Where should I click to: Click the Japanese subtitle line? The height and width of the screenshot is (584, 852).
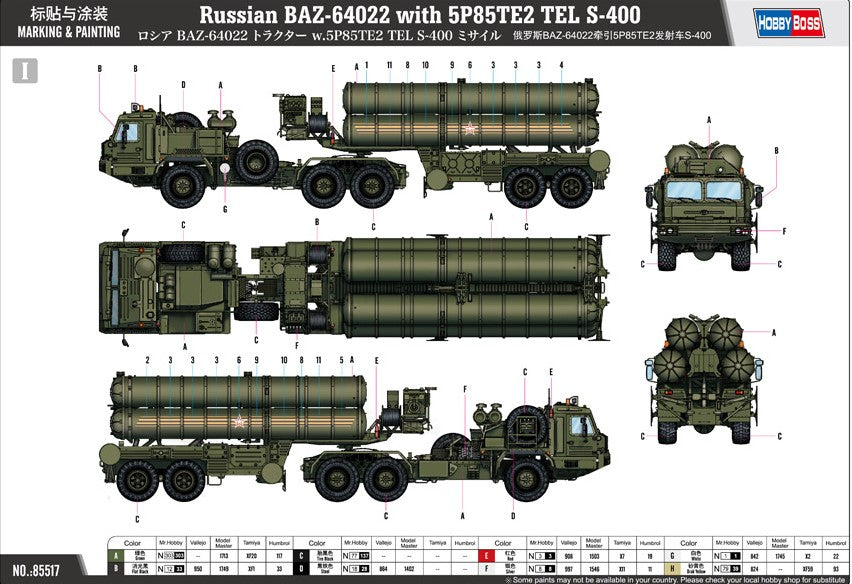pos(319,36)
